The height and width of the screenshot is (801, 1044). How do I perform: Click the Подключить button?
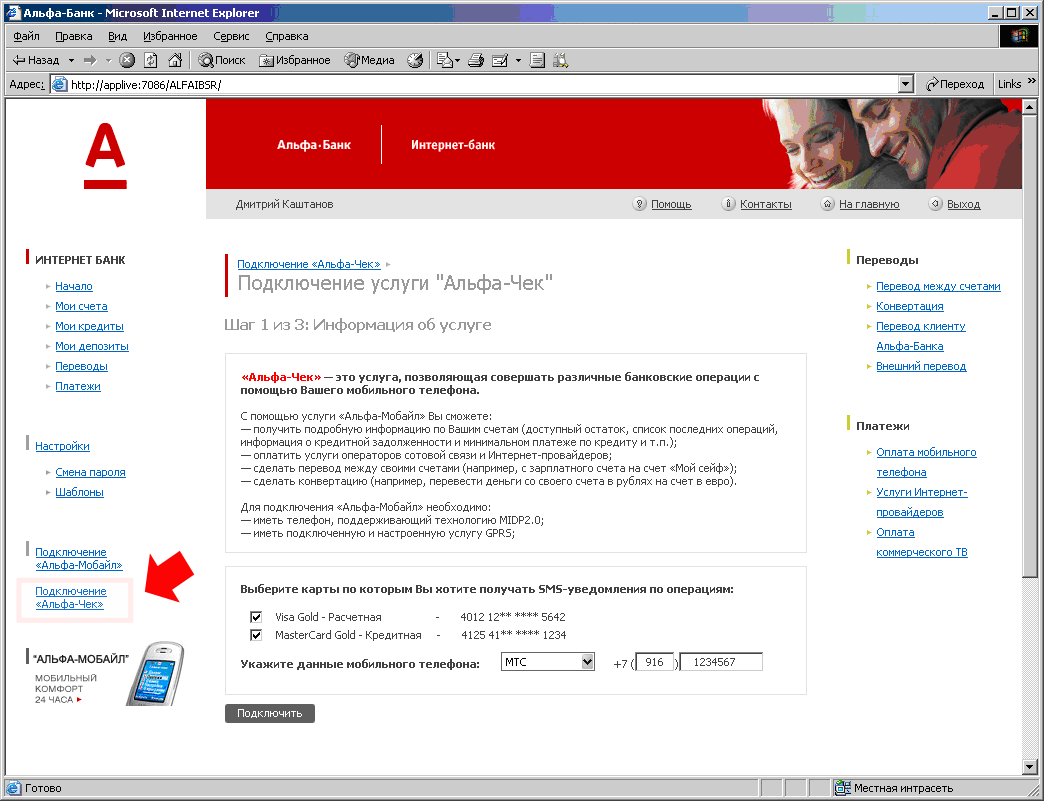coord(270,713)
